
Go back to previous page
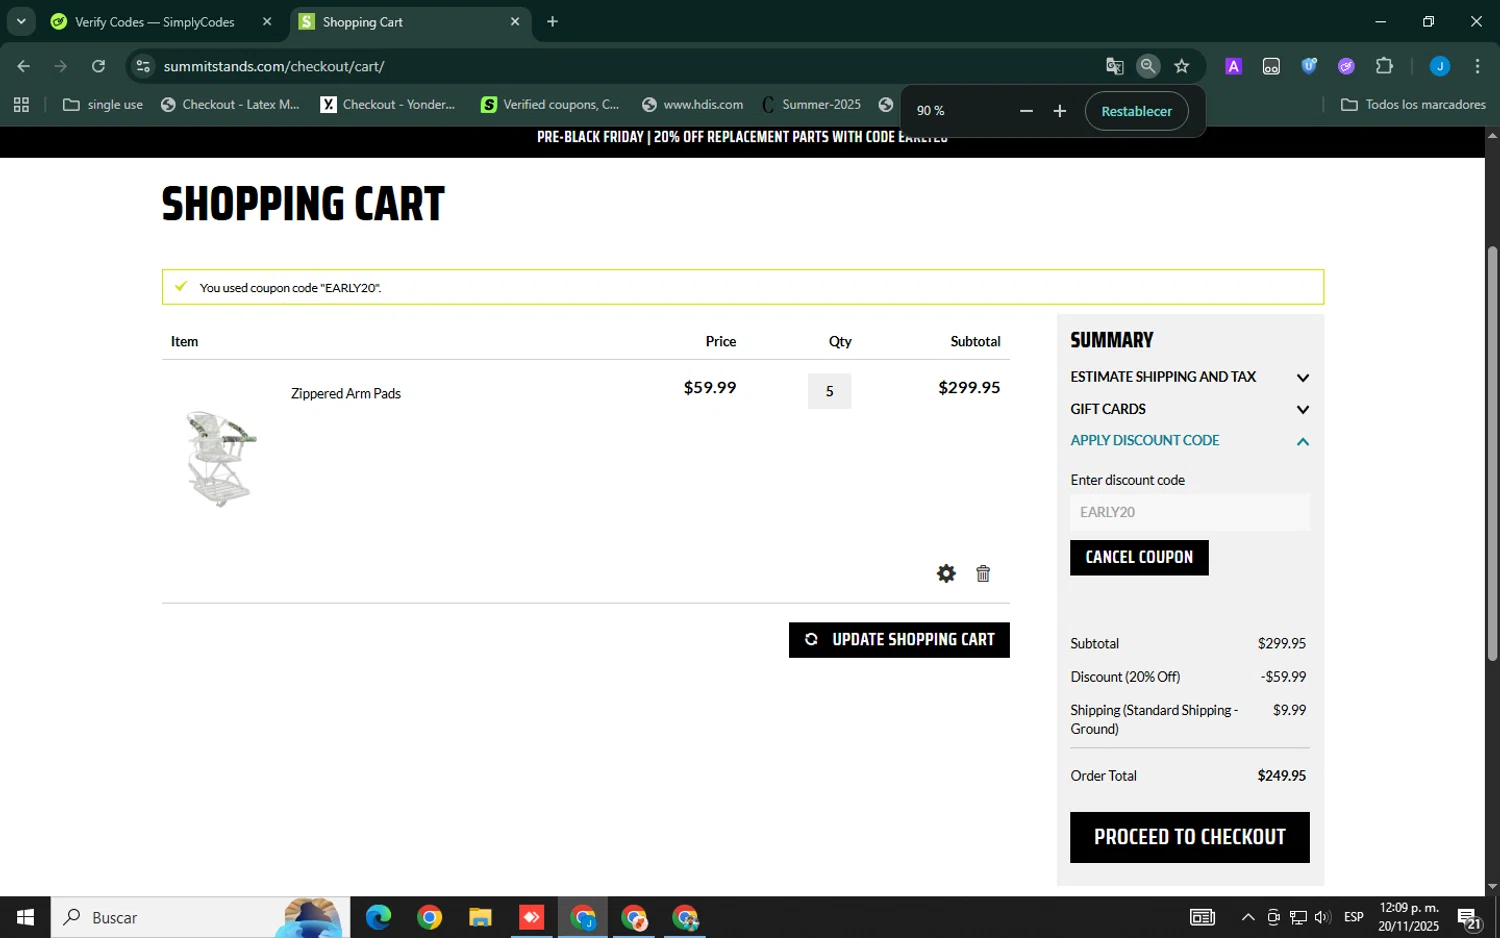tap(24, 66)
